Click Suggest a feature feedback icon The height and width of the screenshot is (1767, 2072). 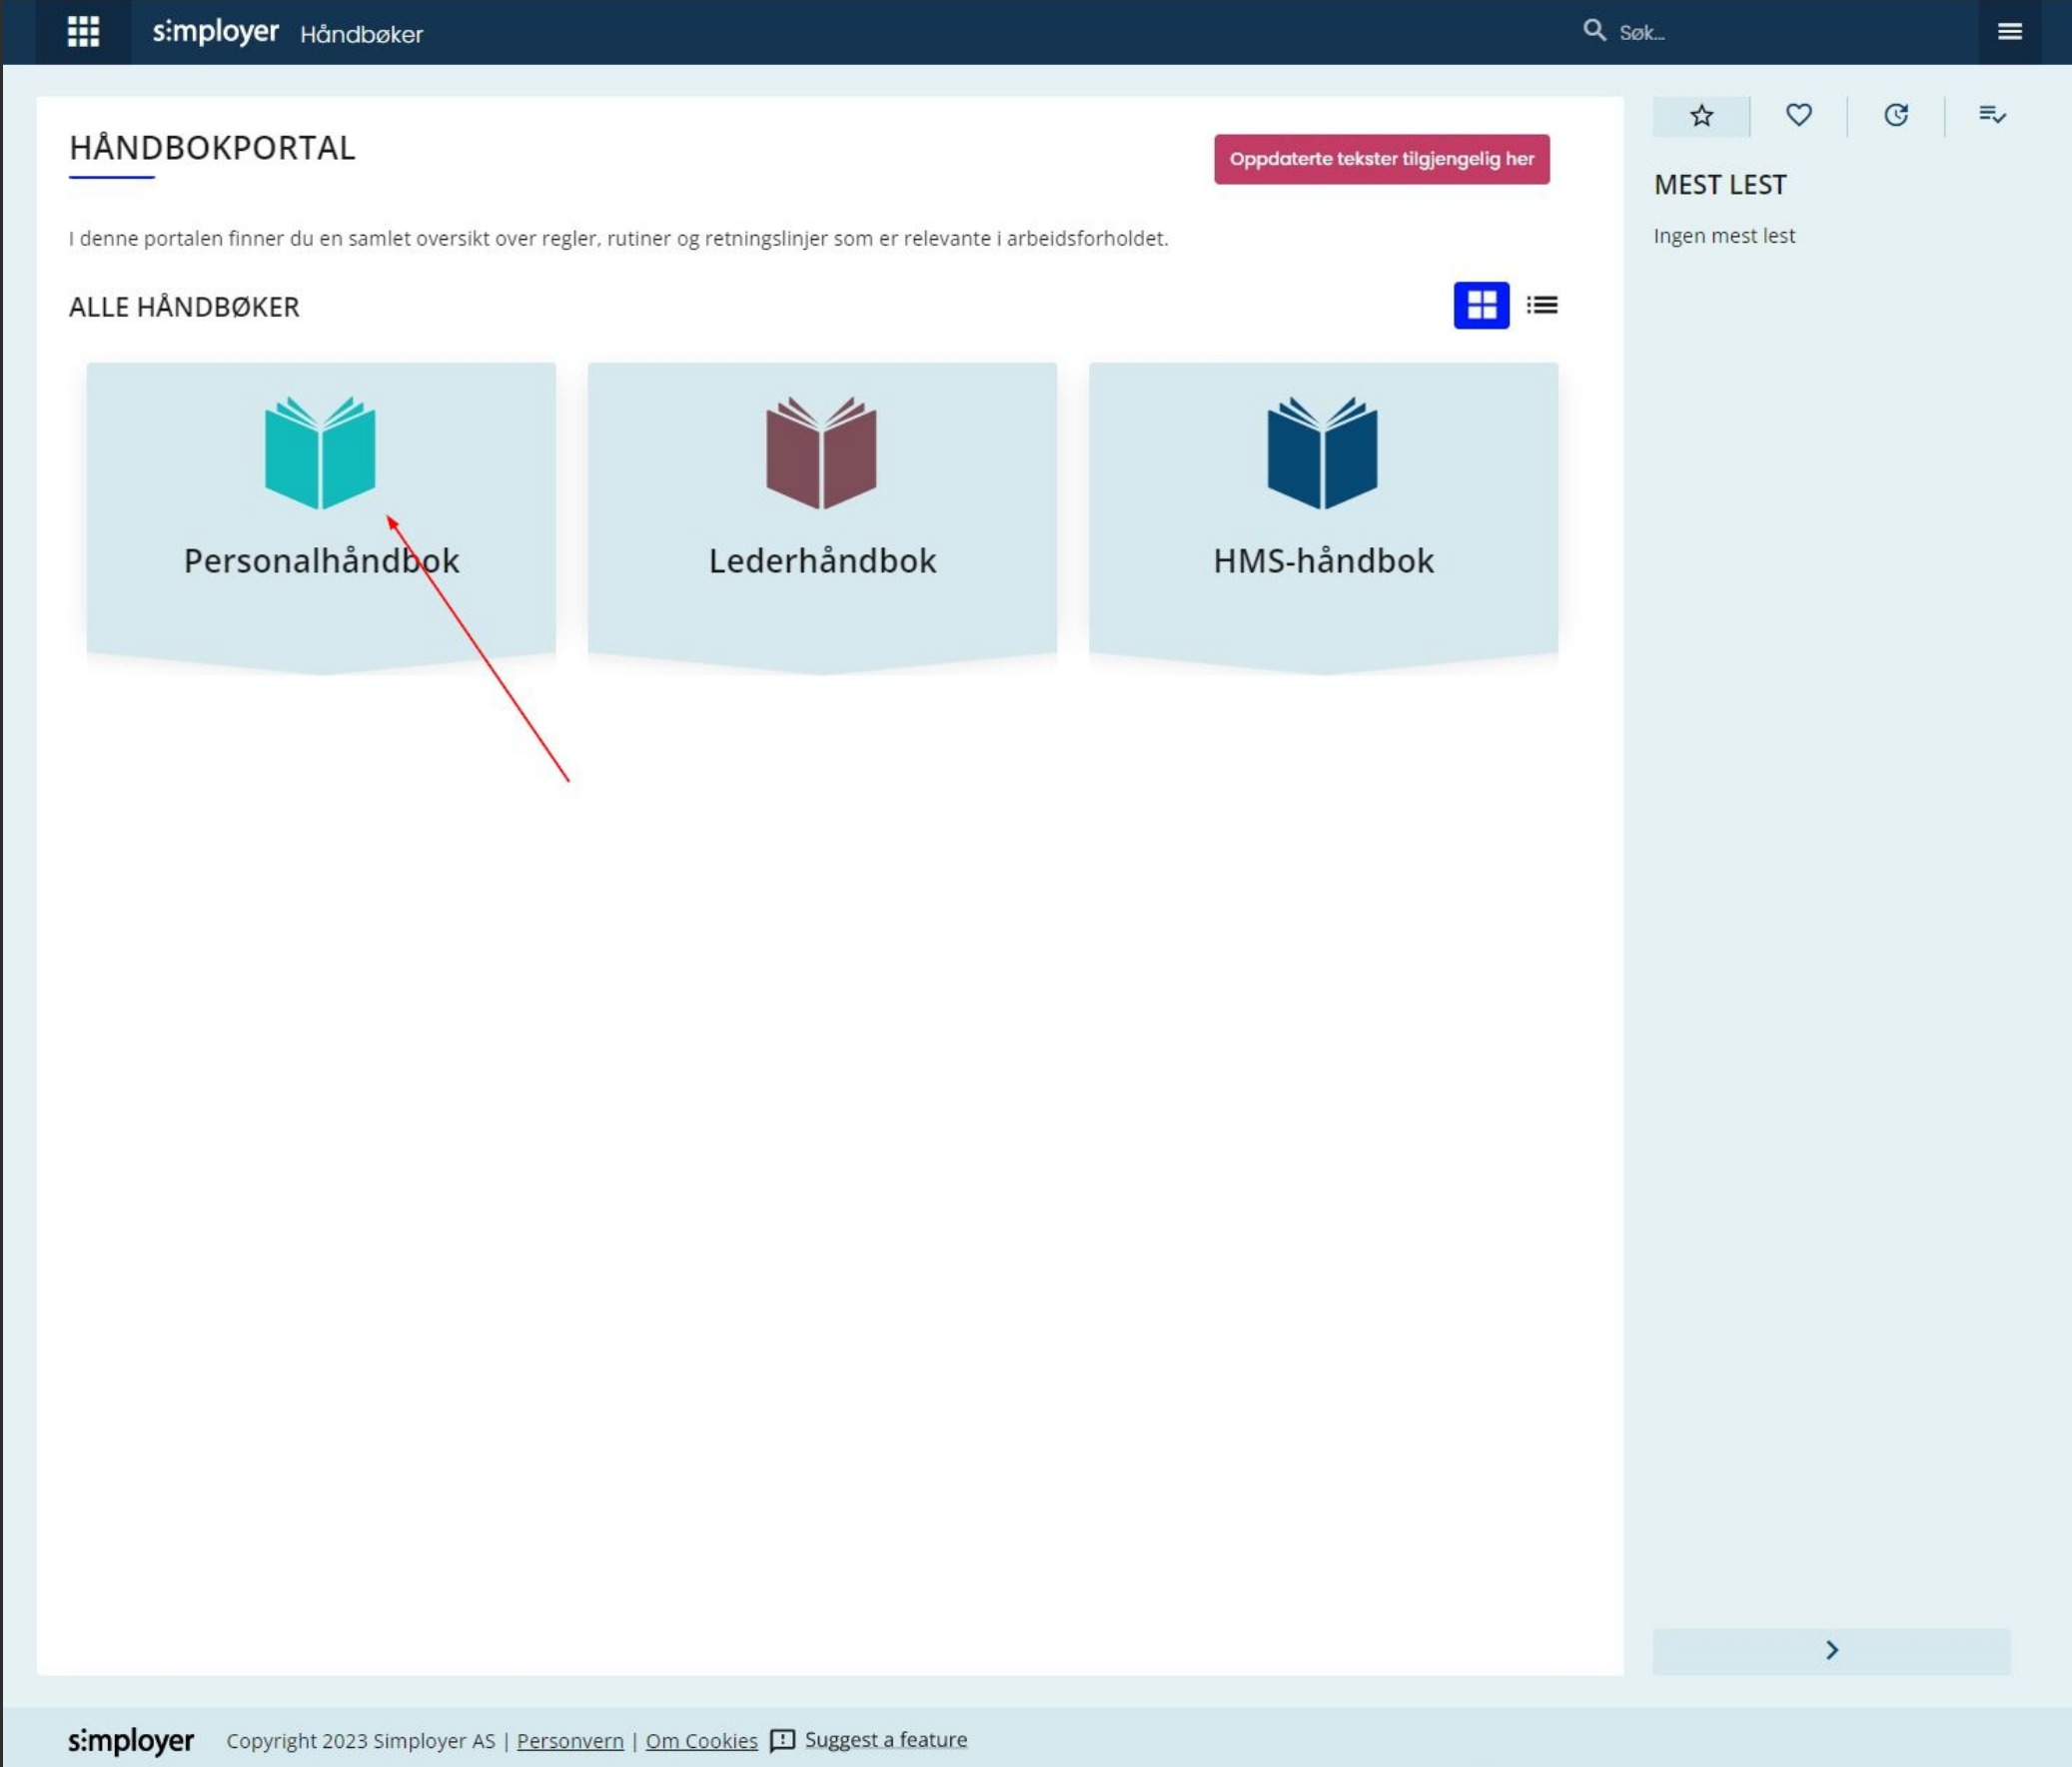coord(782,1740)
